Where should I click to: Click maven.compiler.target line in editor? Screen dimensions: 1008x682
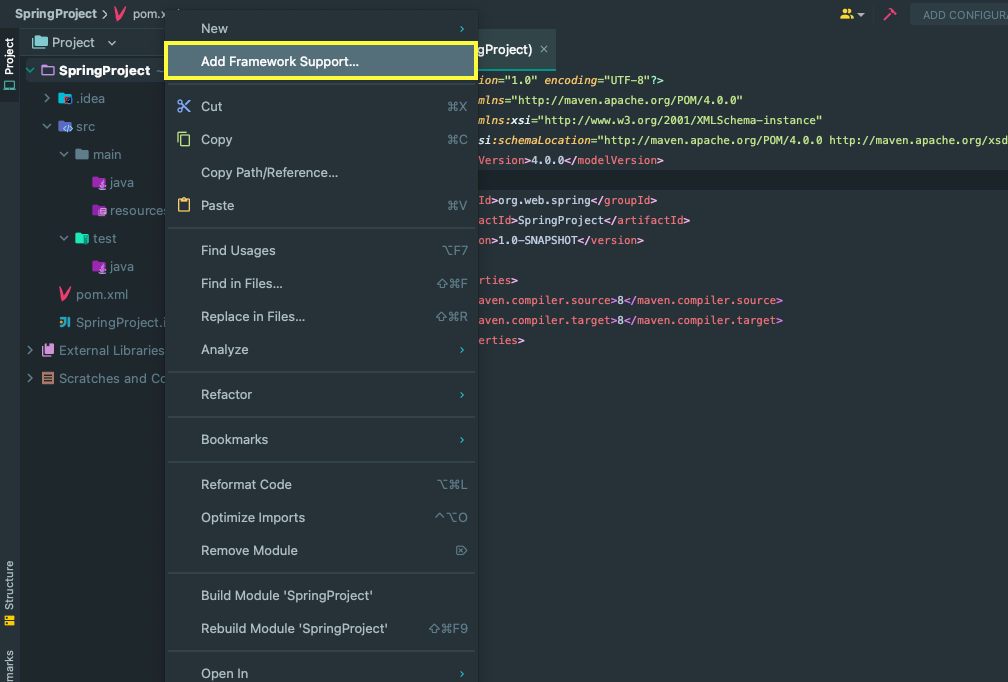click(630, 320)
